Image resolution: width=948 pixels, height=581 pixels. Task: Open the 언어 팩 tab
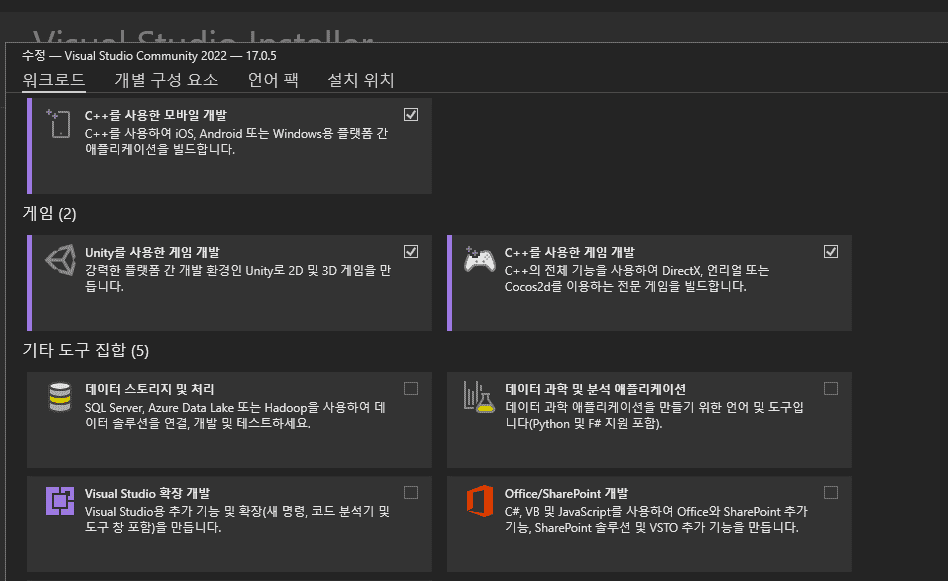click(273, 80)
